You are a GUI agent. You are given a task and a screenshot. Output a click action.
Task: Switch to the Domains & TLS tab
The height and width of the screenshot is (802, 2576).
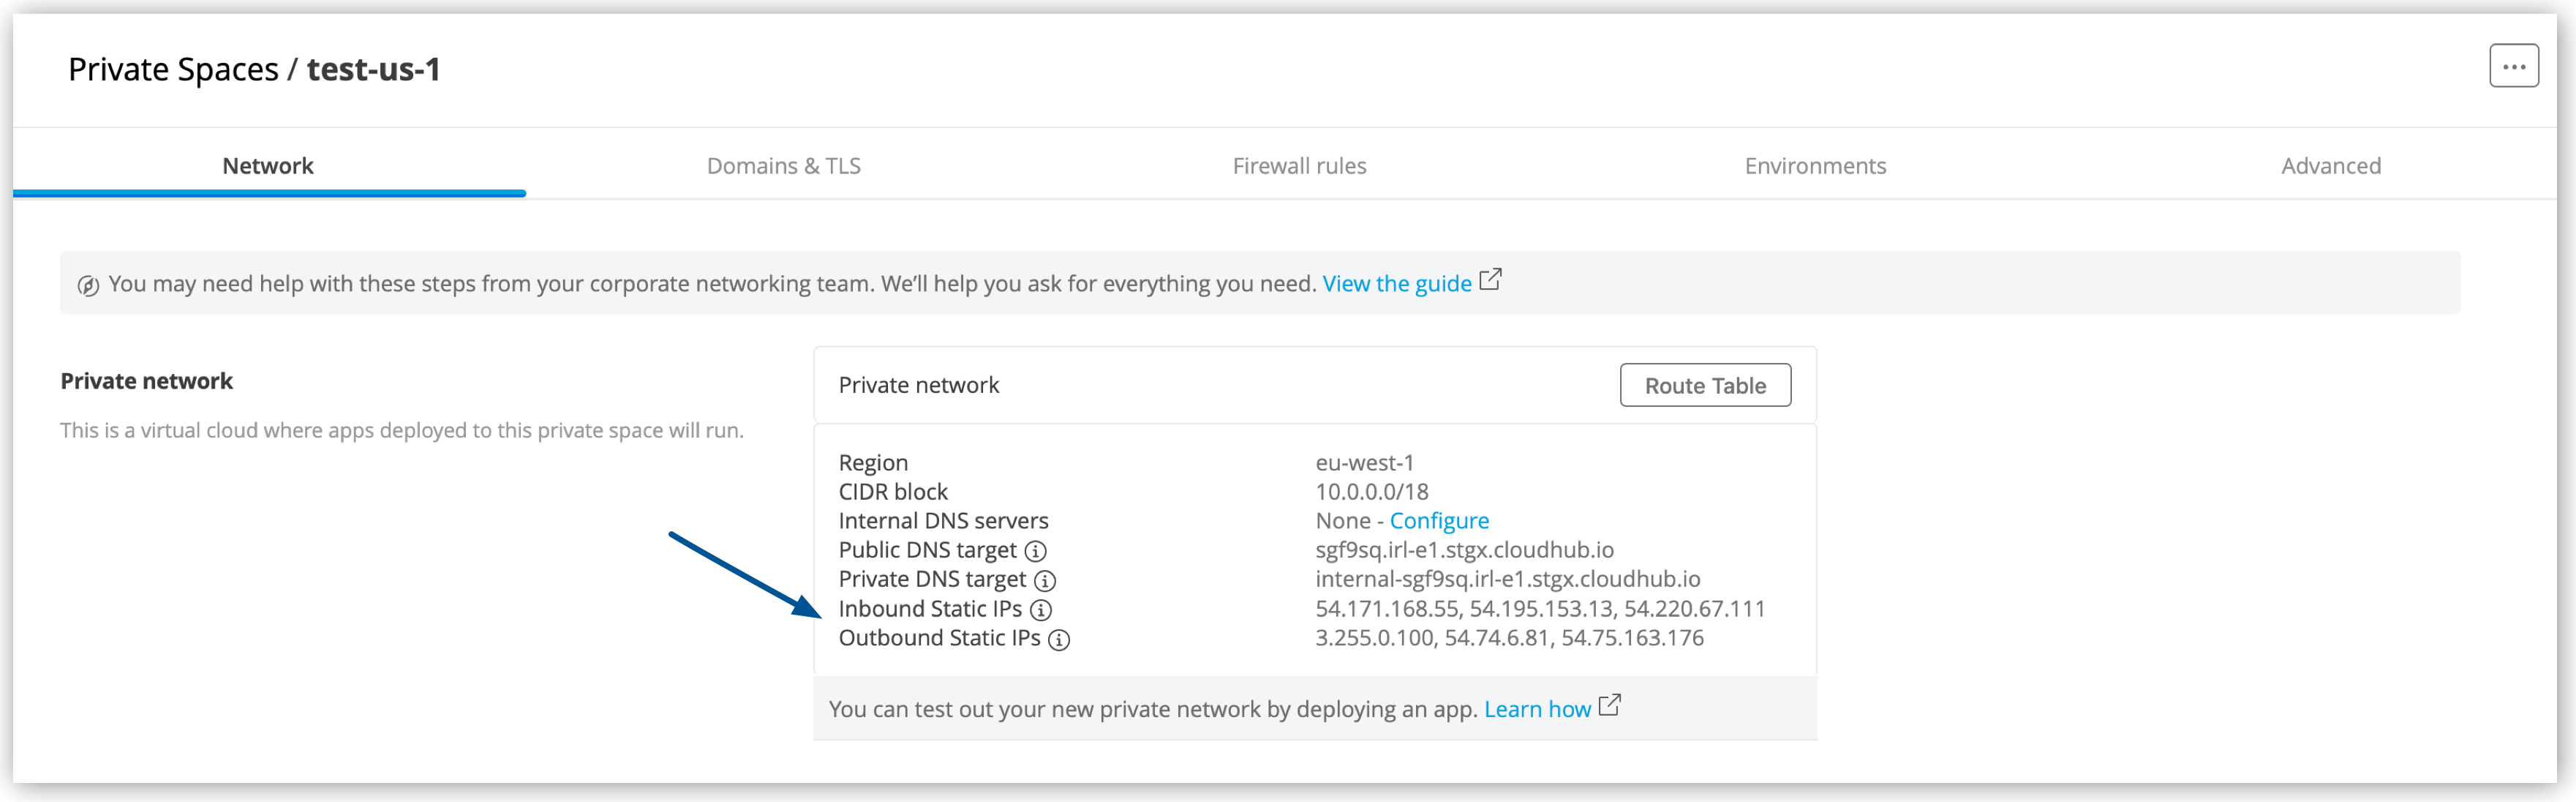click(x=784, y=165)
